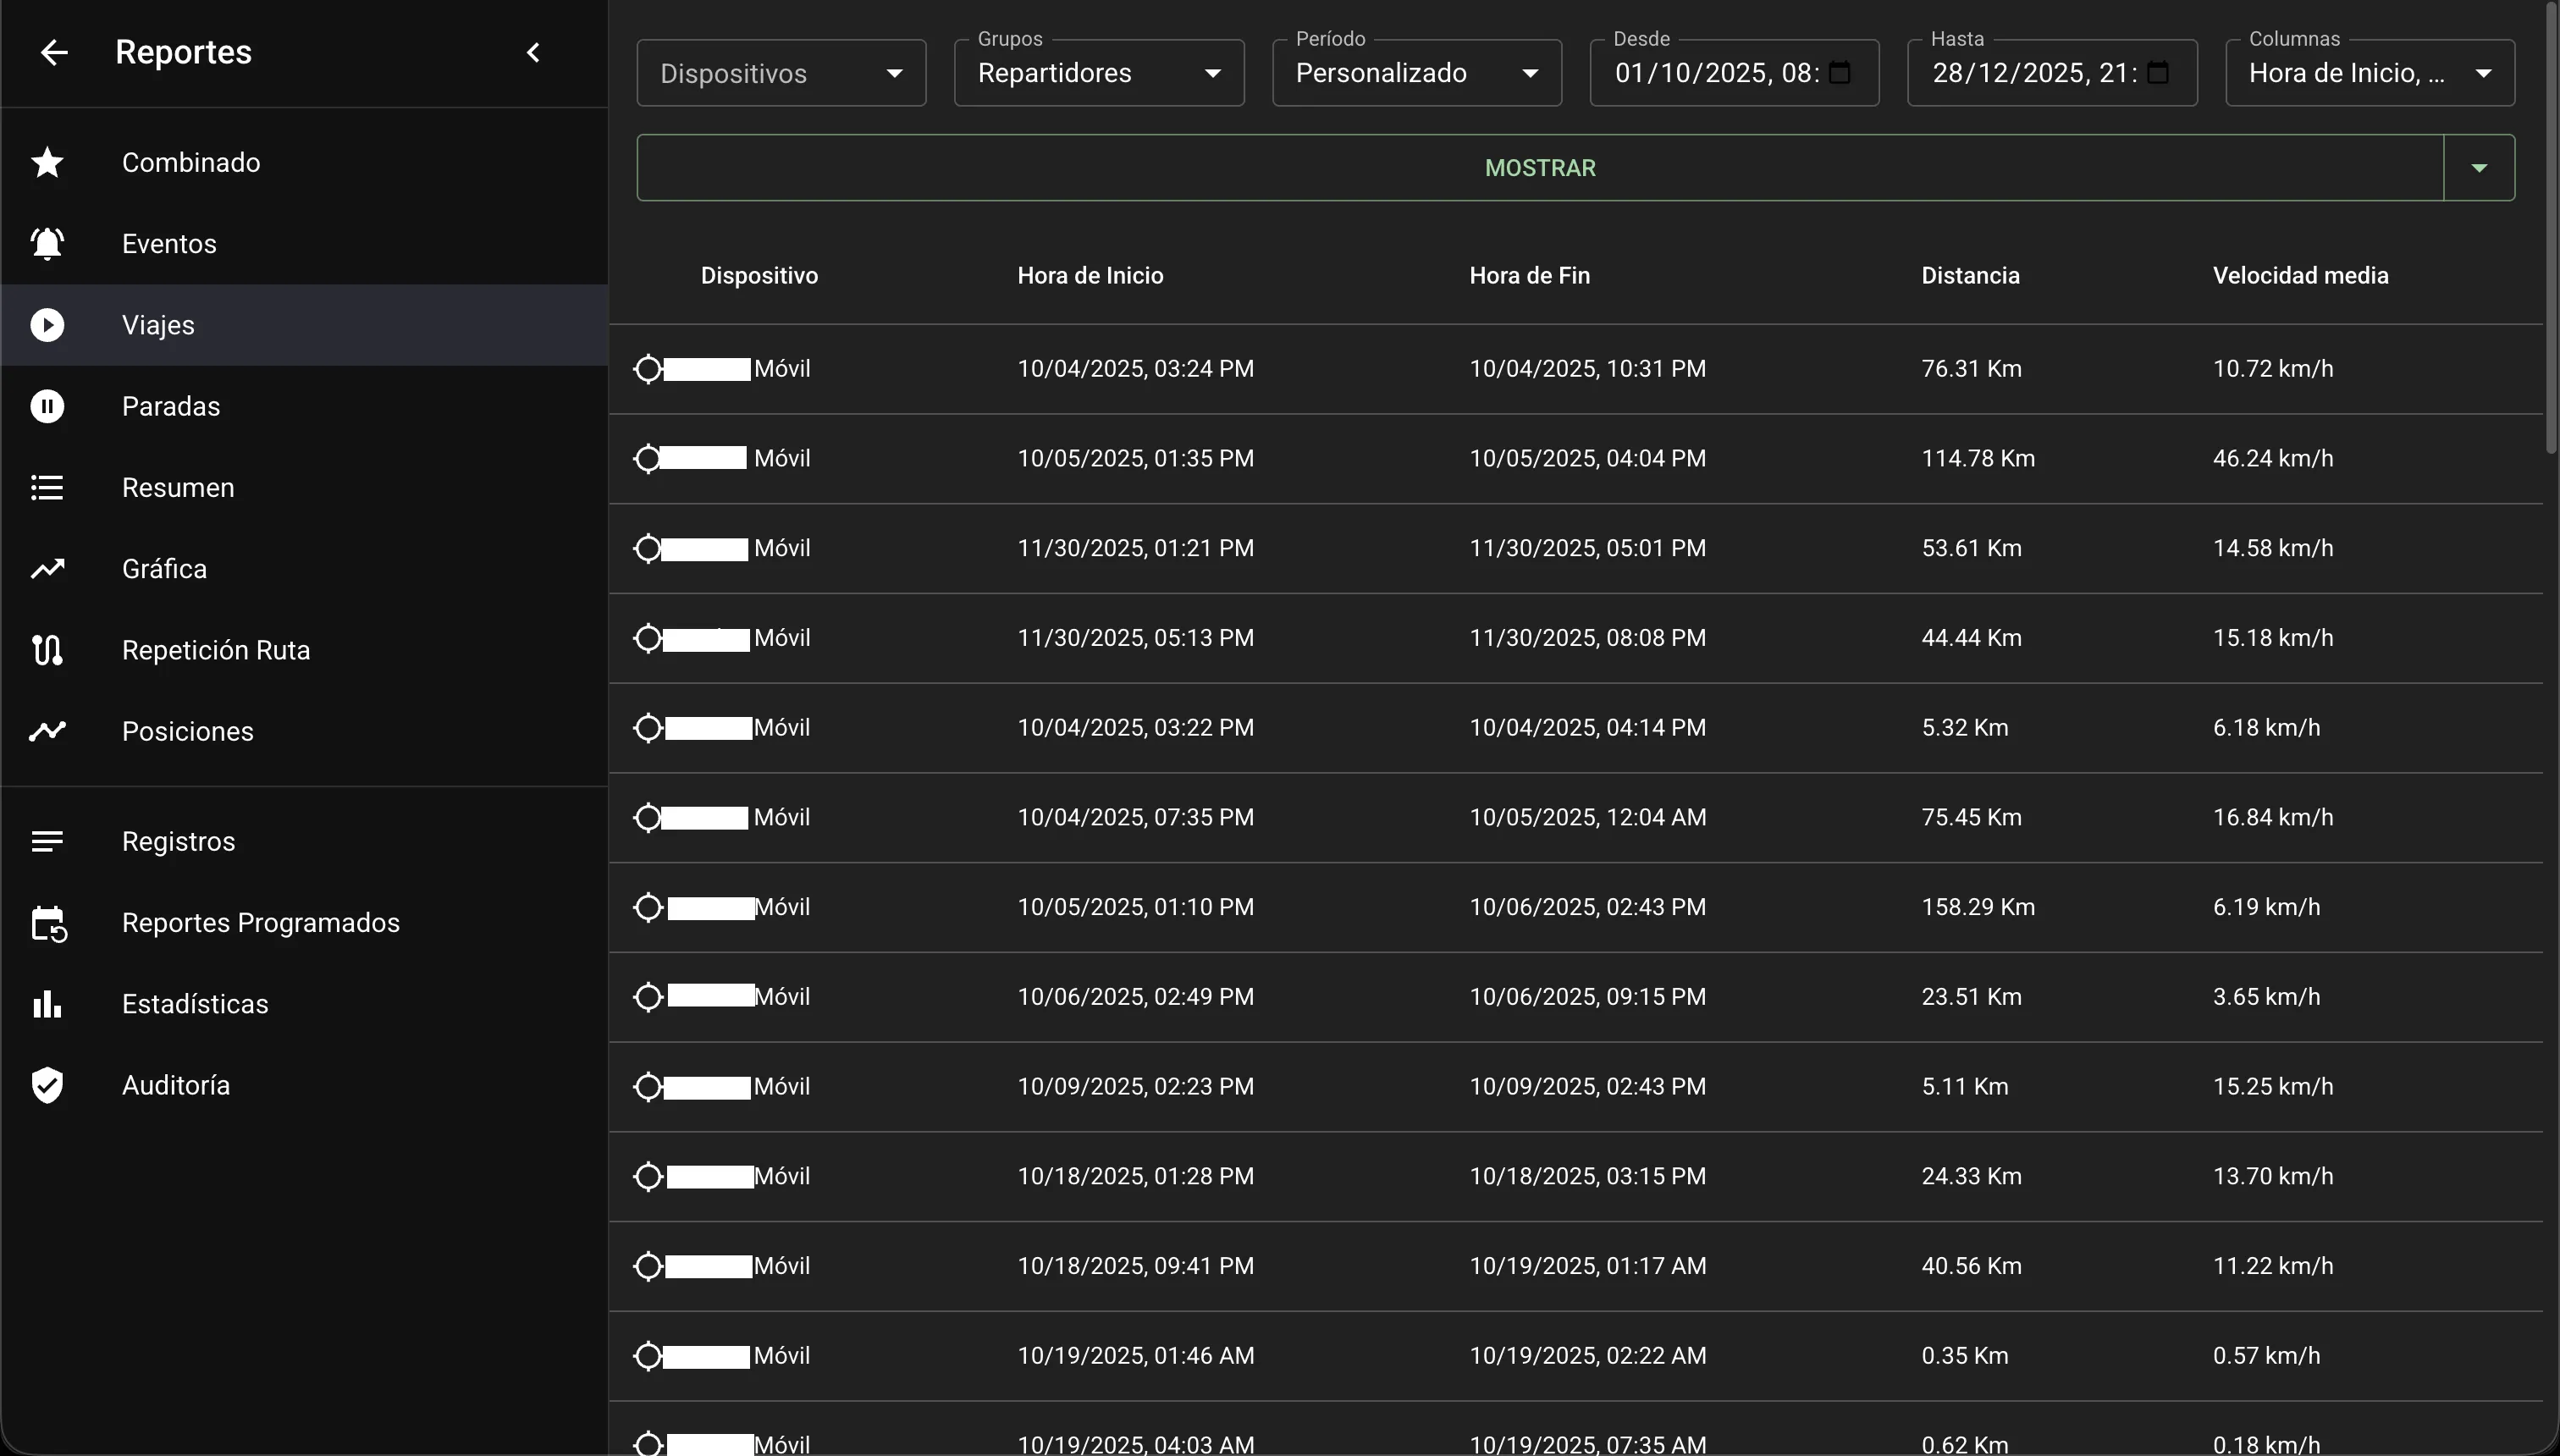Open Reportes Programados section
This screenshot has height=1456, width=2560.
coord(260,922)
